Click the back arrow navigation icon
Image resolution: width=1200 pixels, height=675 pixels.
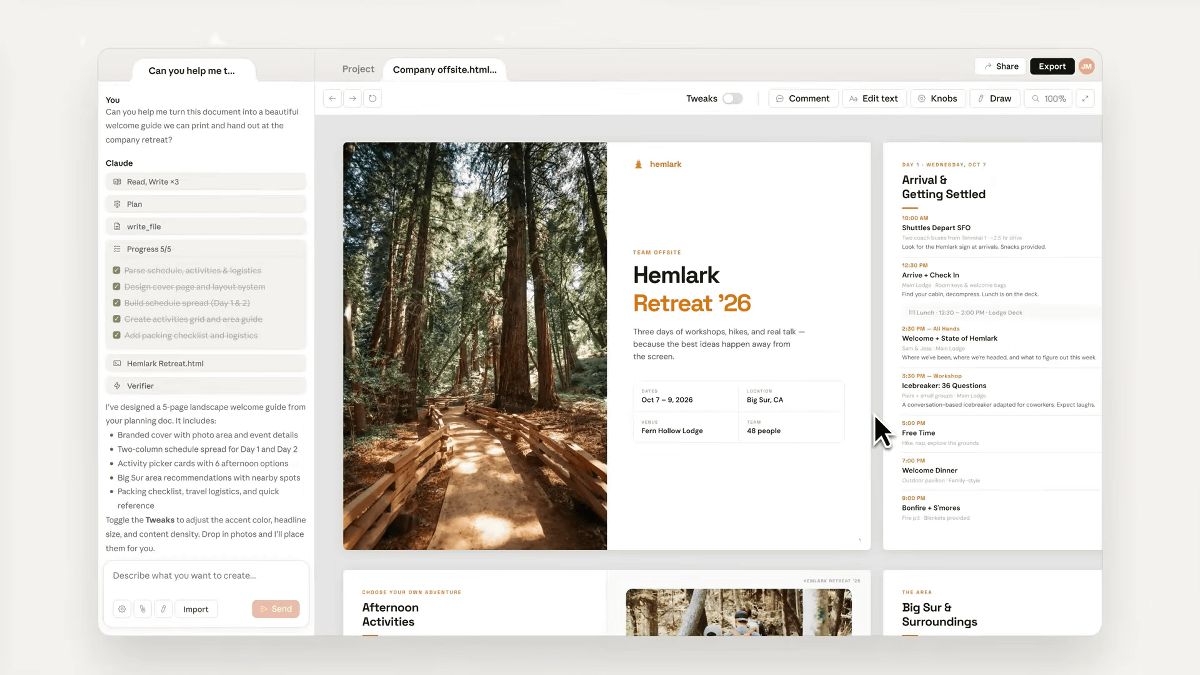(x=333, y=98)
